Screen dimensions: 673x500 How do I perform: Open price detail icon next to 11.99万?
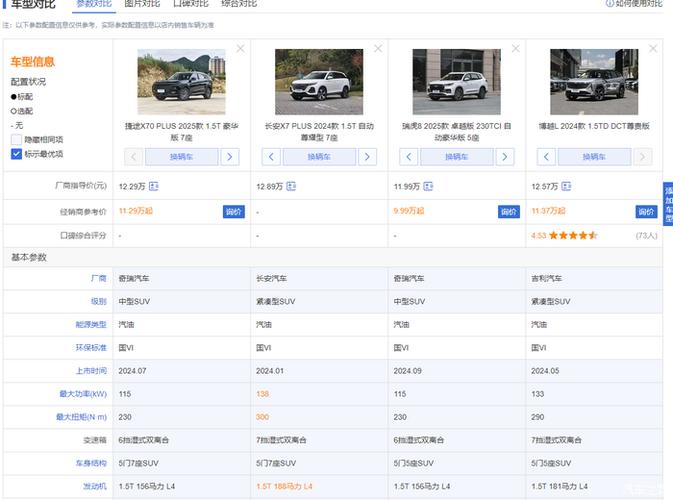coord(428,186)
